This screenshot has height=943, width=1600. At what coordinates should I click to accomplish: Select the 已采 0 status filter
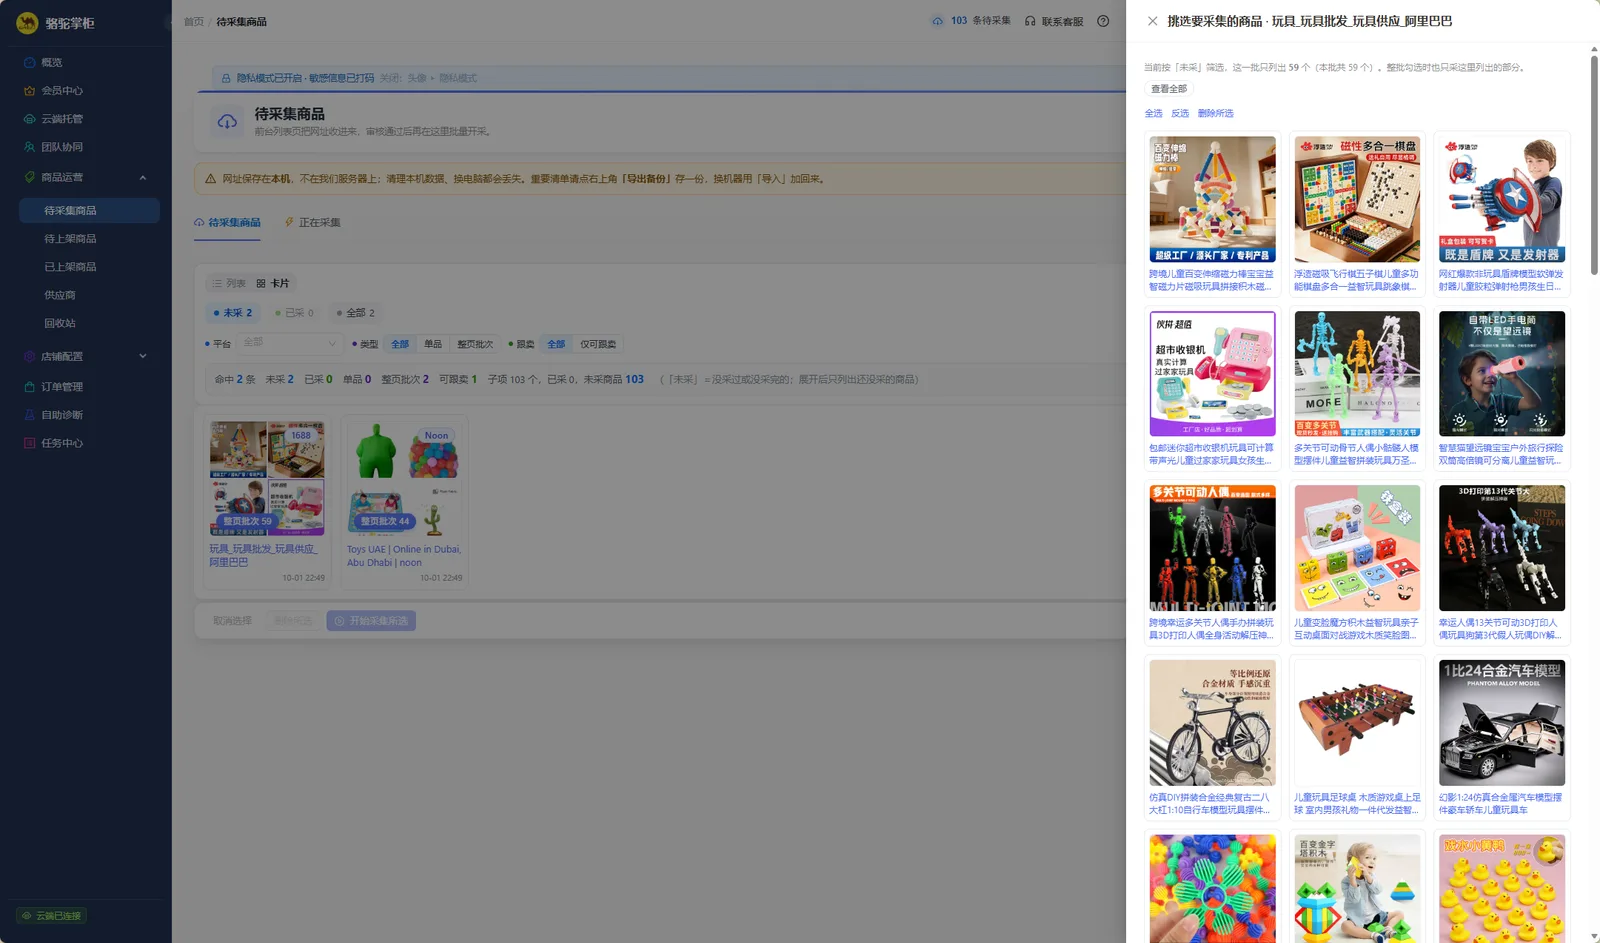[294, 313]
